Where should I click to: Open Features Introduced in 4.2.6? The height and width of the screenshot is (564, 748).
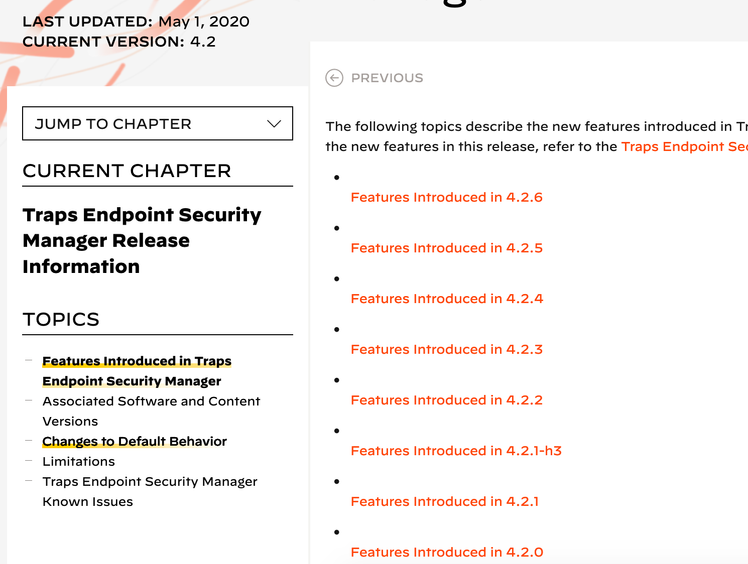tap(446, 197)
